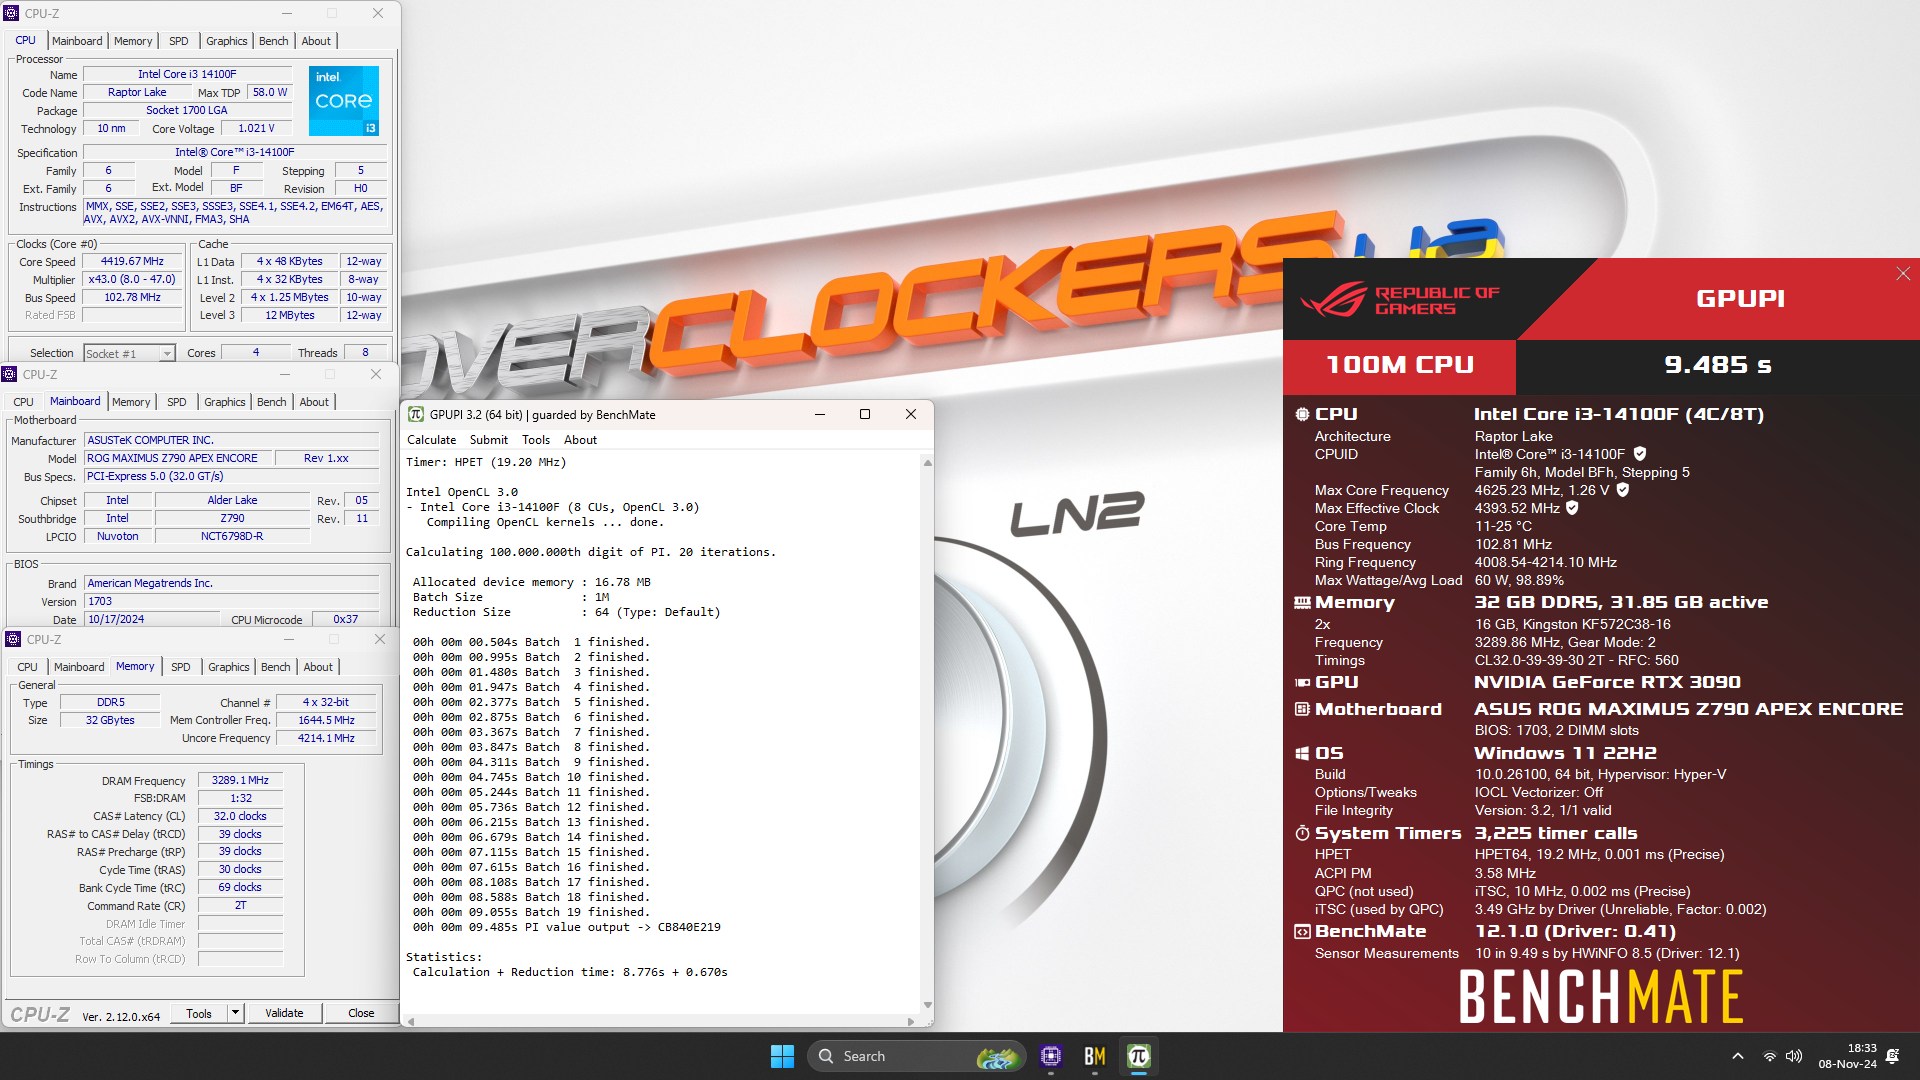1920x1080 pixels.
Task: Click the Intel Core i3 logo badge
Action: (343, 101)
